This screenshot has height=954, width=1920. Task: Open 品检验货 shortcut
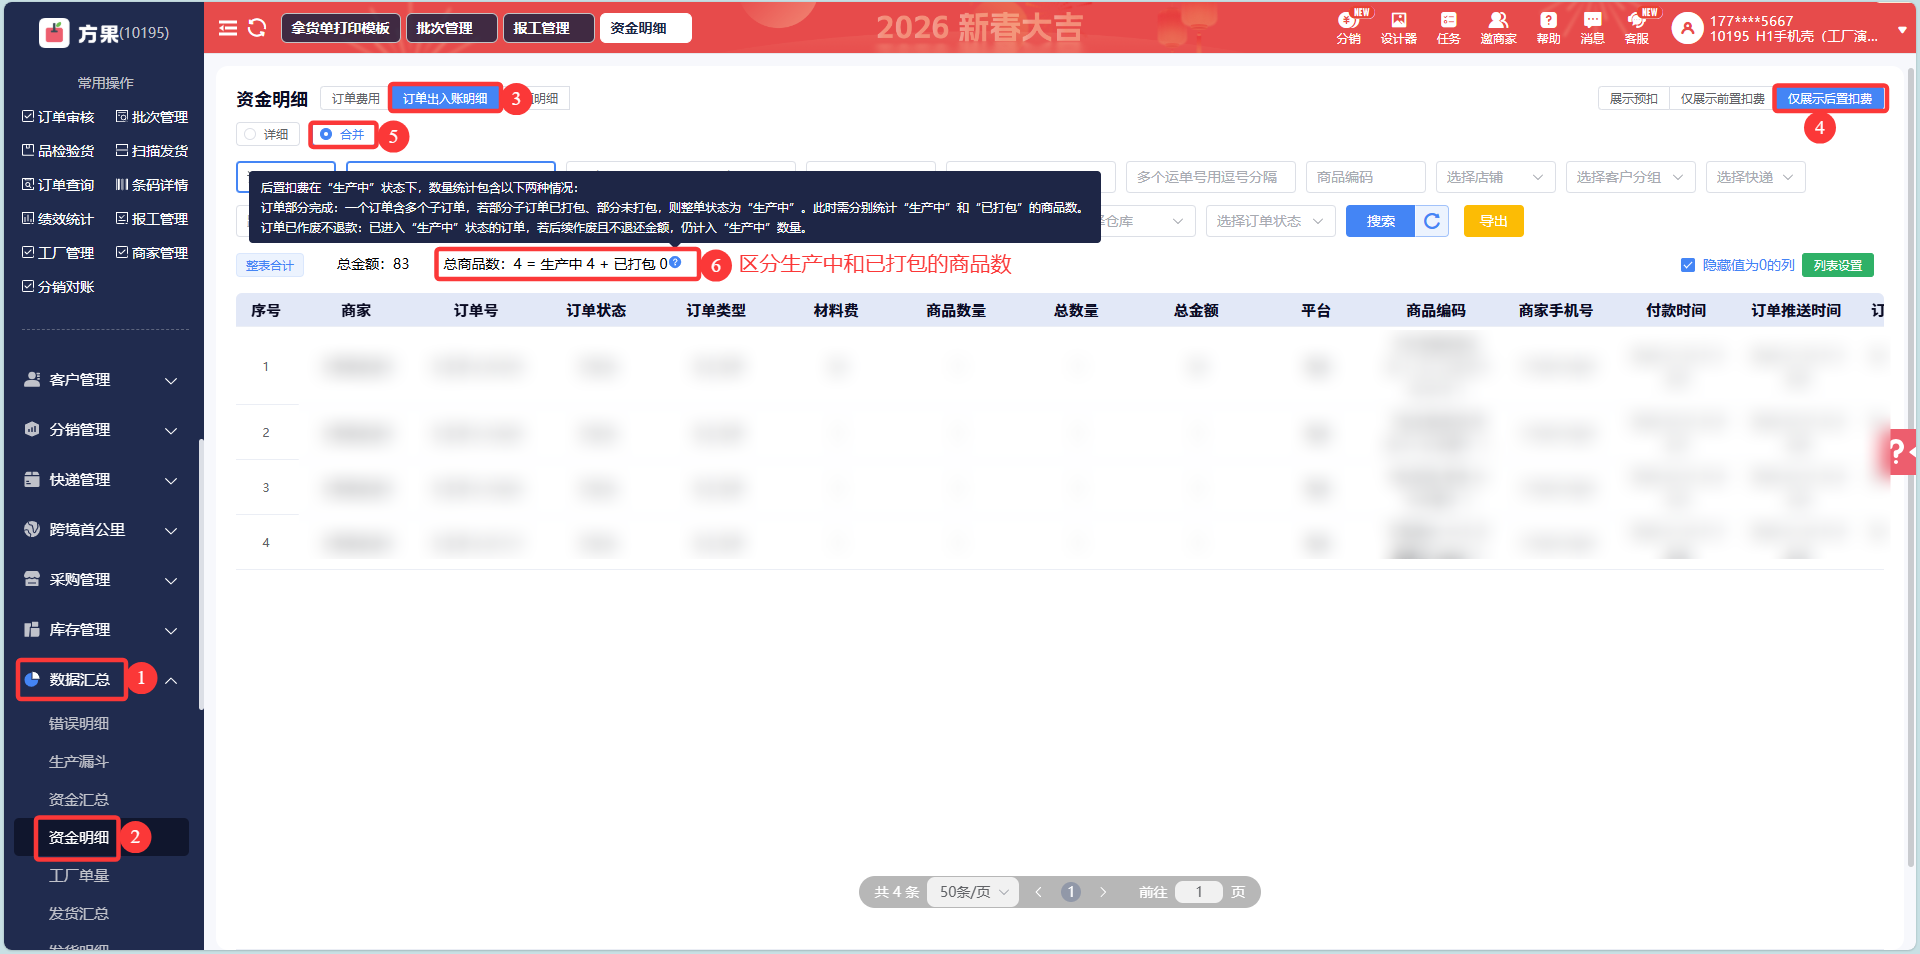(x=58, y=151)
